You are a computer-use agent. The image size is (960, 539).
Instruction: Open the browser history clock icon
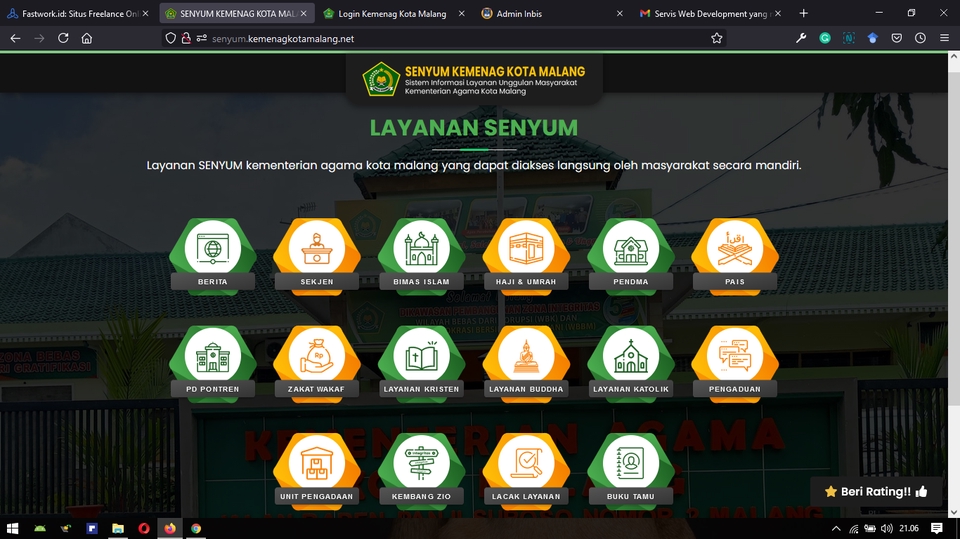pos(920,38)
